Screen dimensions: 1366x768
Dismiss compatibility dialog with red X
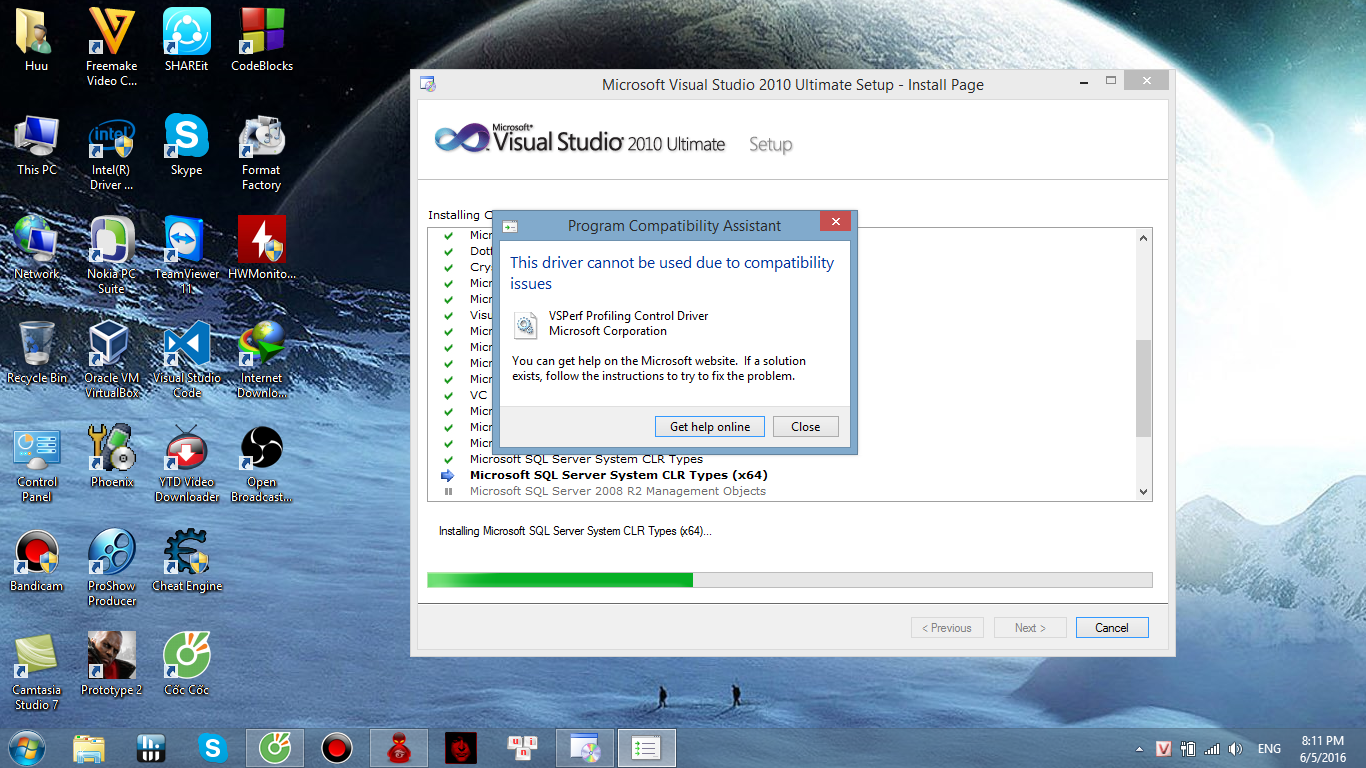click(x=835, y=222)
